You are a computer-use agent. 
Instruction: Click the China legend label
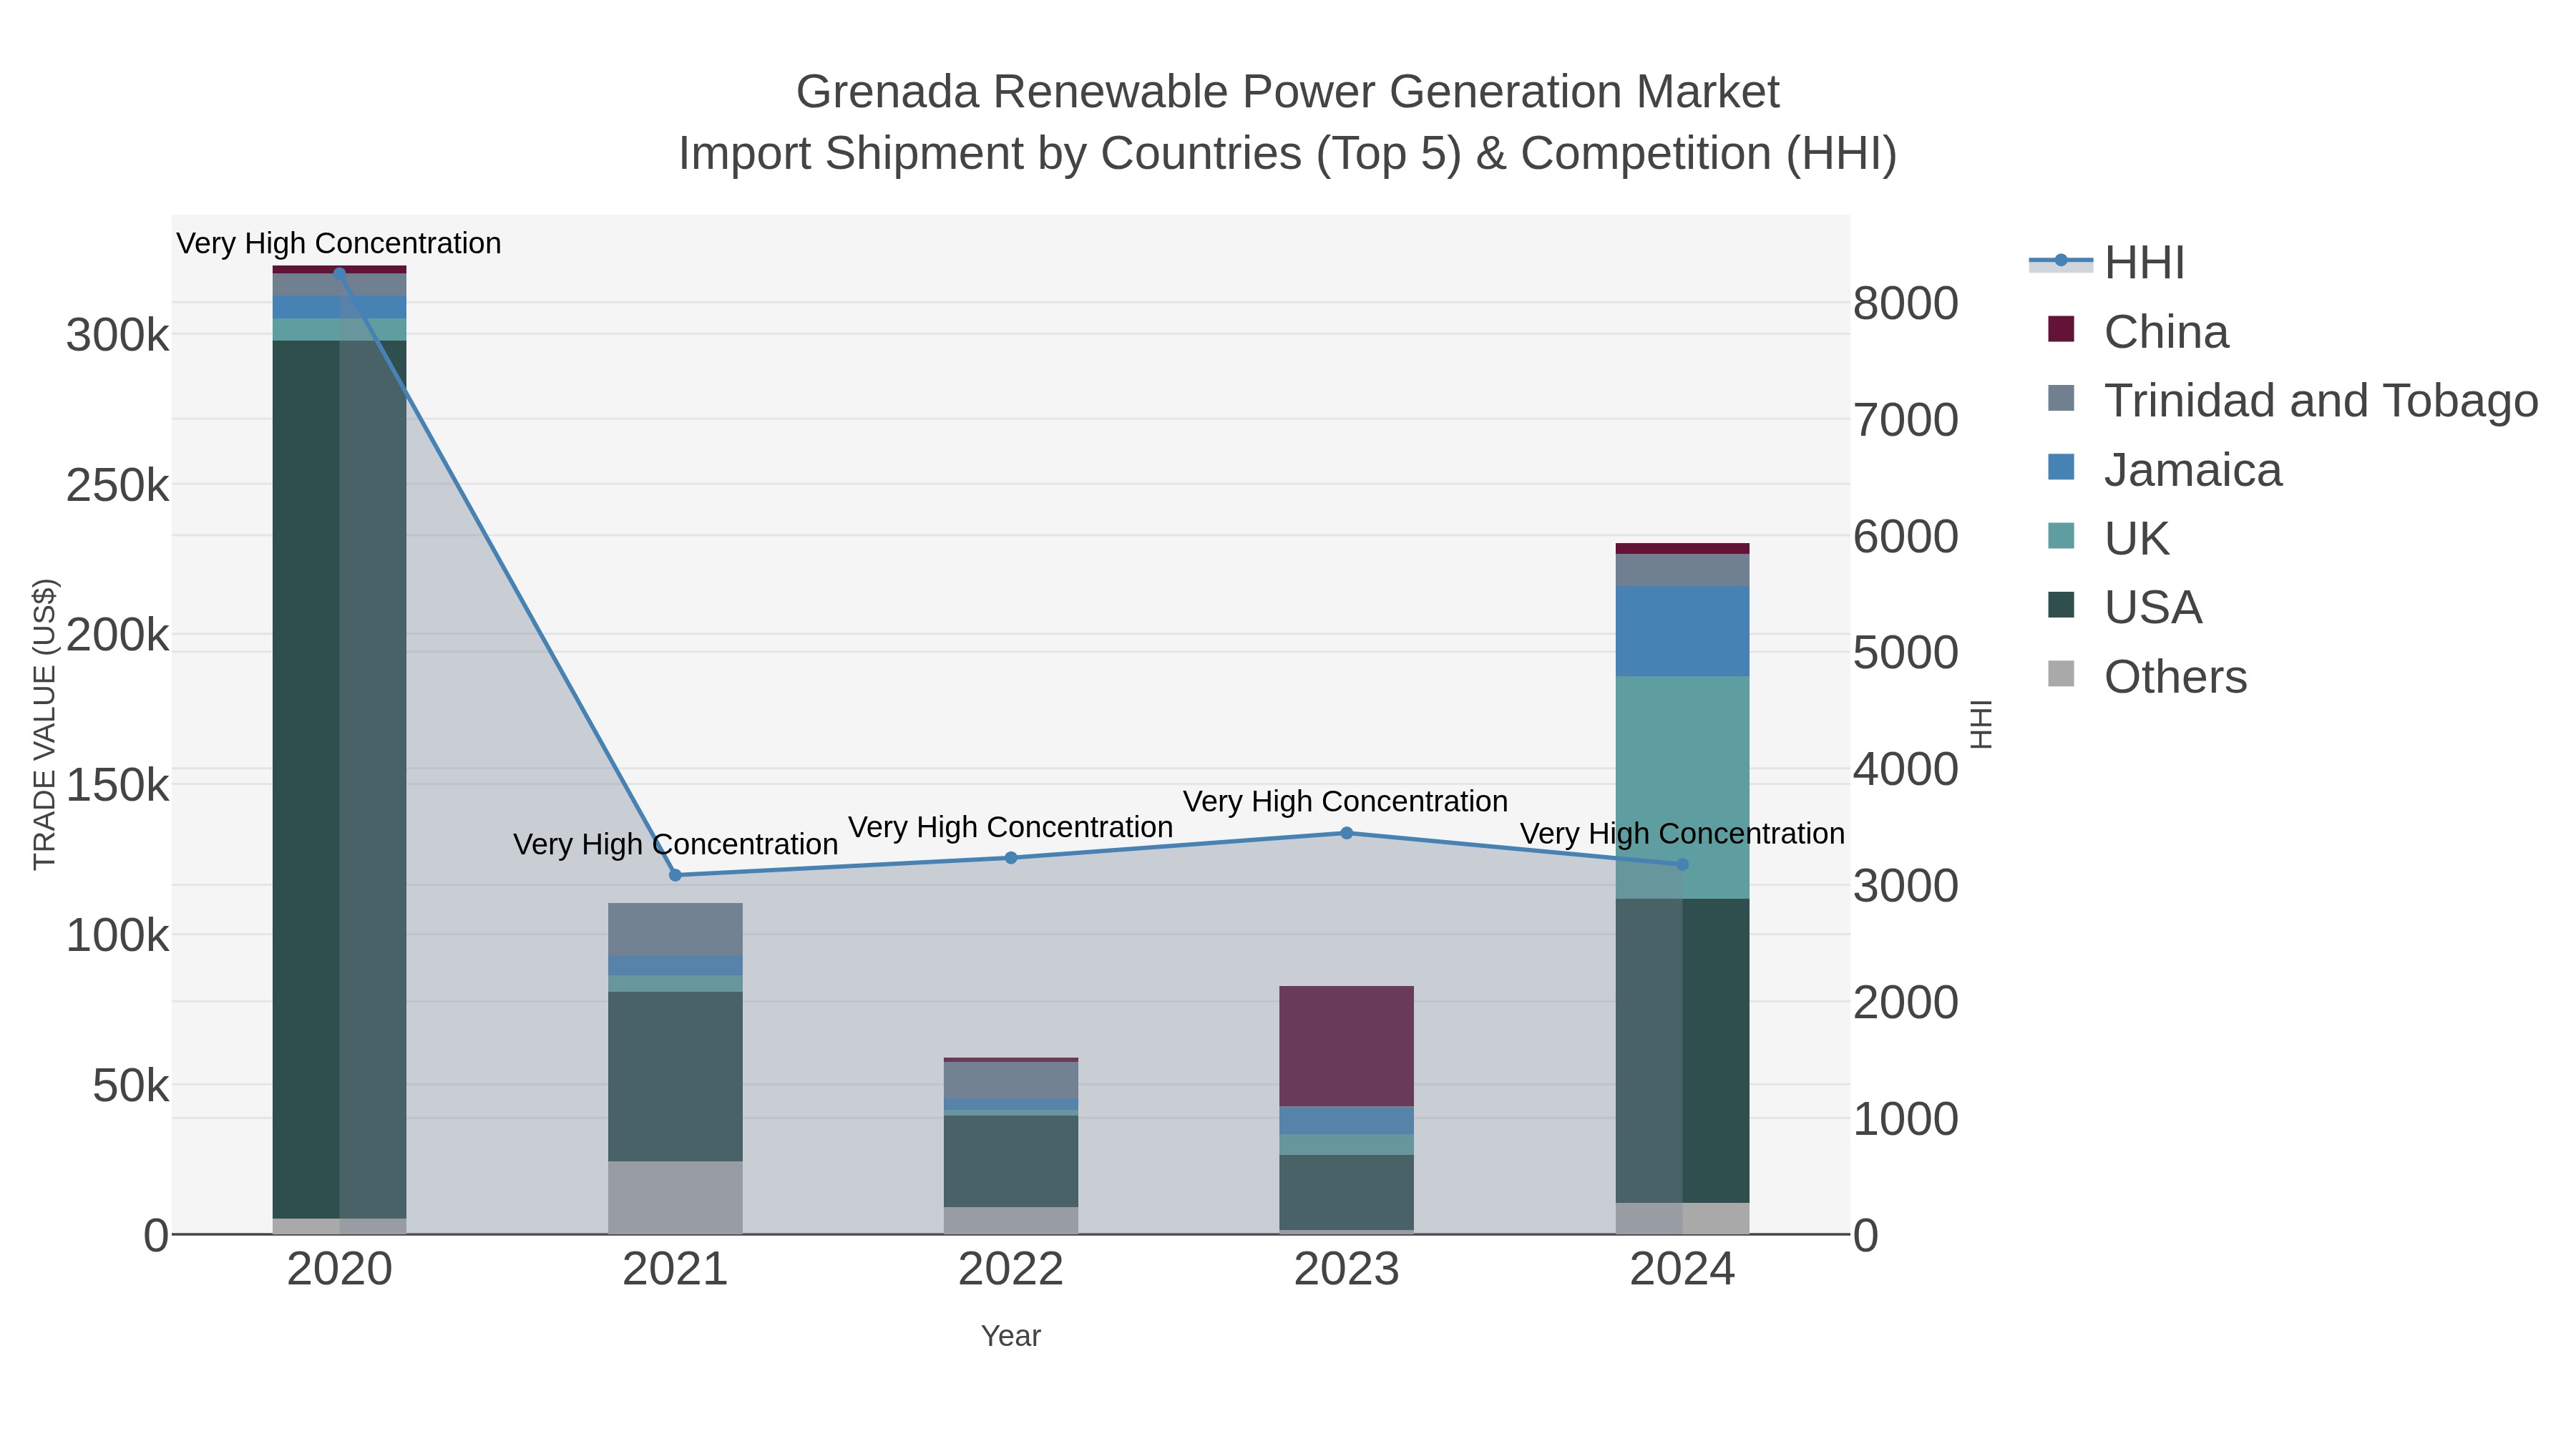tap(2166, 332)
